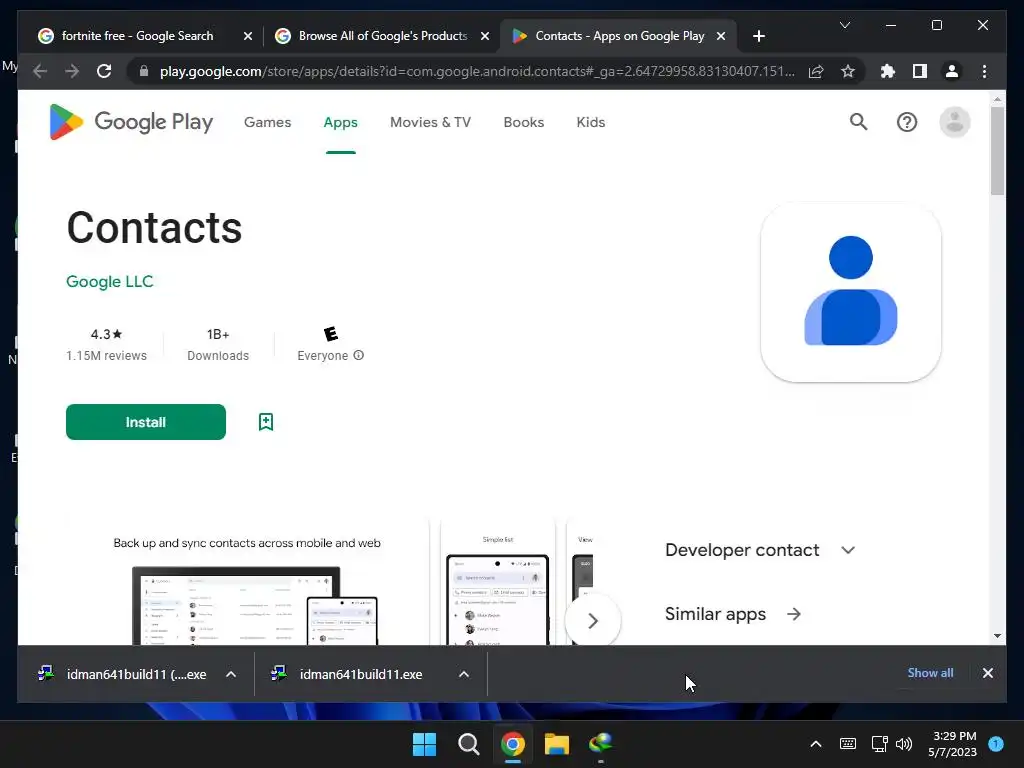Install the Contacts app
Screen dimensions: 1024x768
coord(146,422)
